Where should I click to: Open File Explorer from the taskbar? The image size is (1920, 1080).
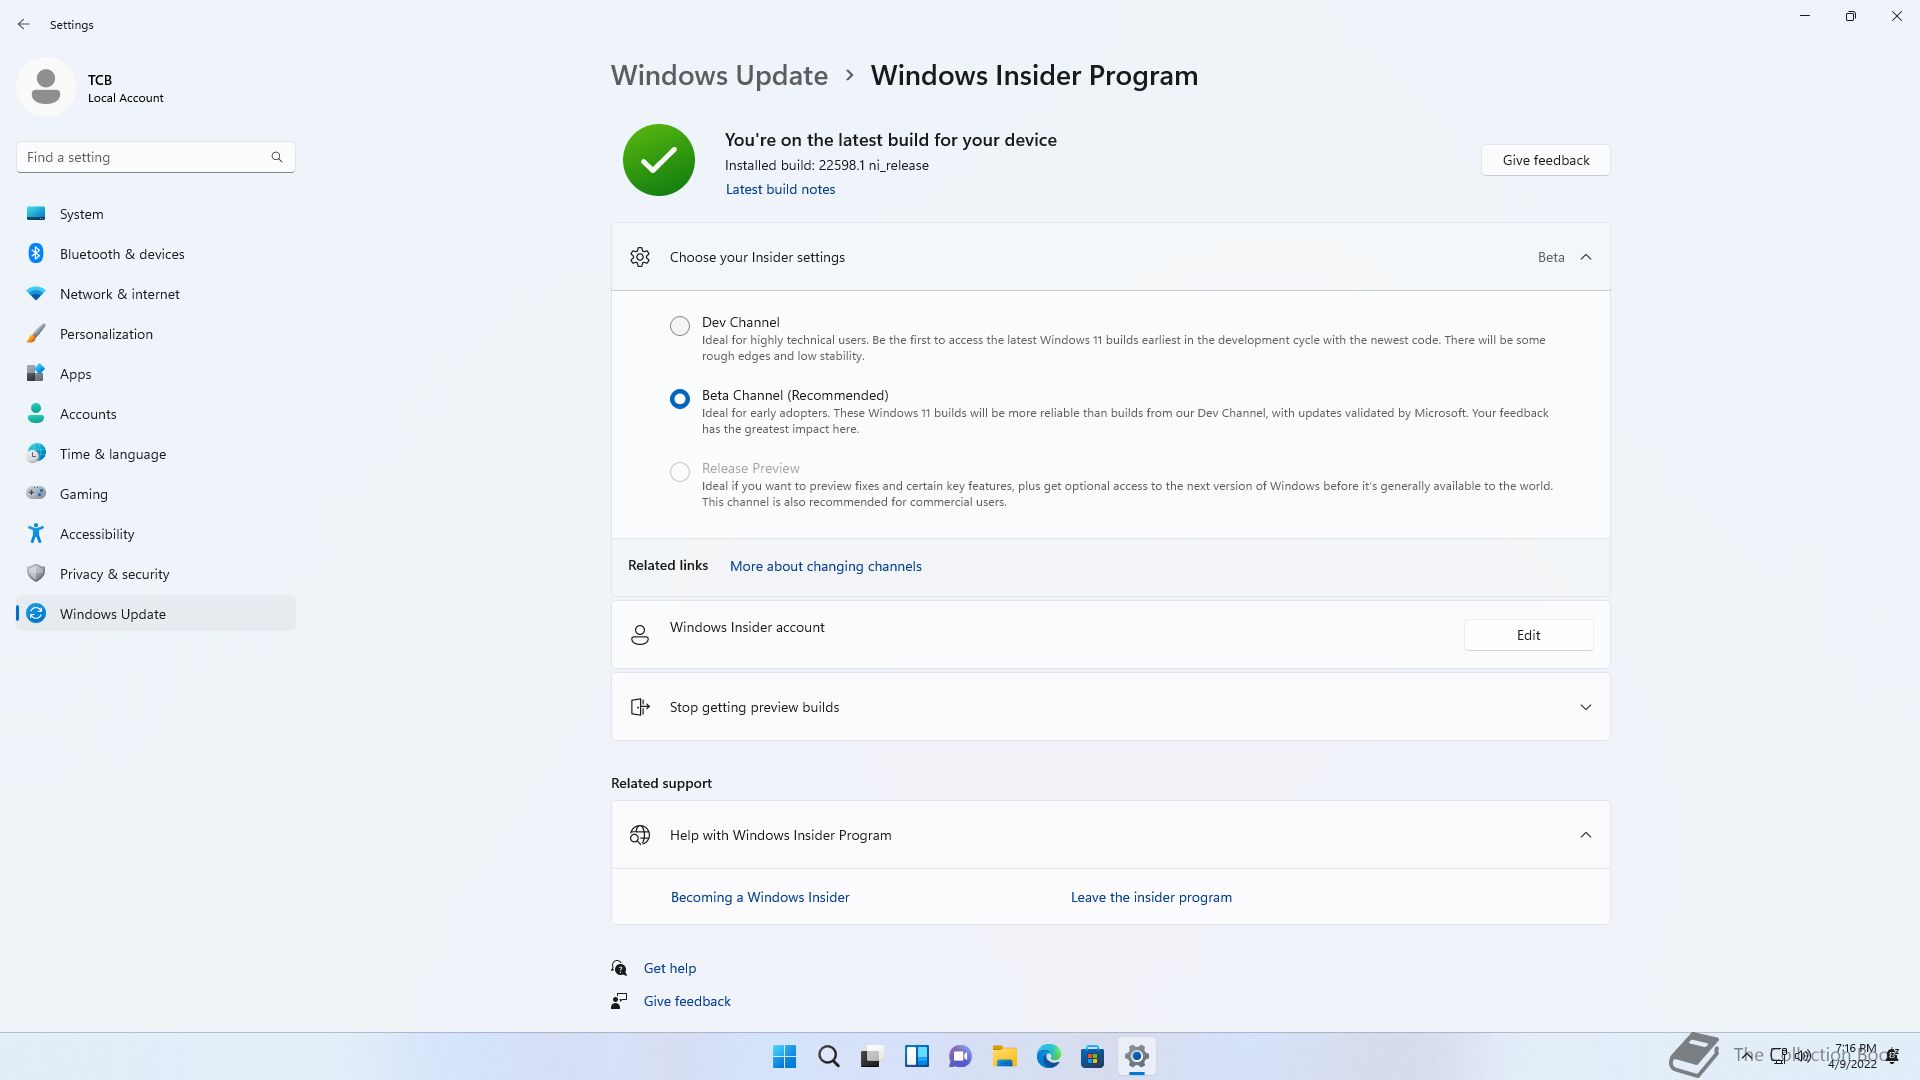[1005, 1056]
